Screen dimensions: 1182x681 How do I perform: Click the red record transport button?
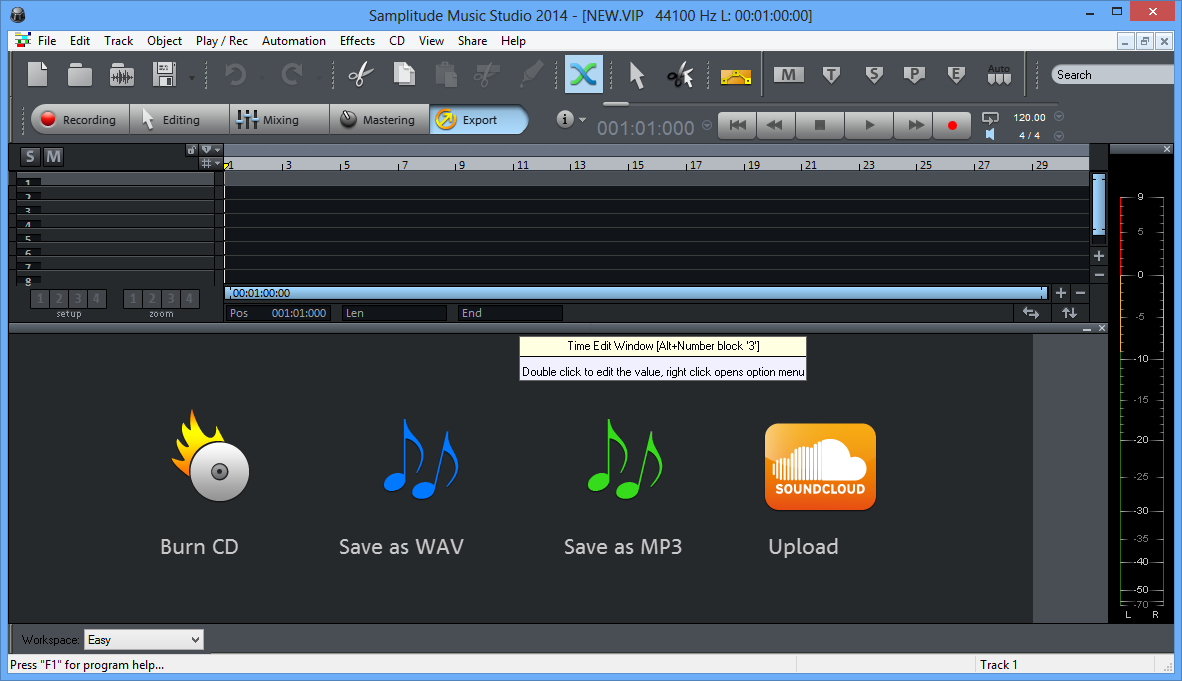point(952,125)
